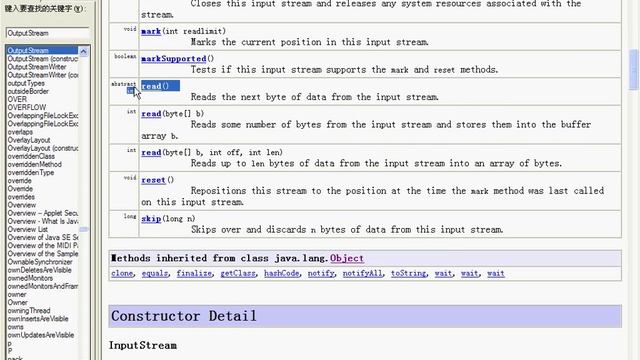Open the mark(int readlimit) method link
640x360 pixels.
[151, 31]
